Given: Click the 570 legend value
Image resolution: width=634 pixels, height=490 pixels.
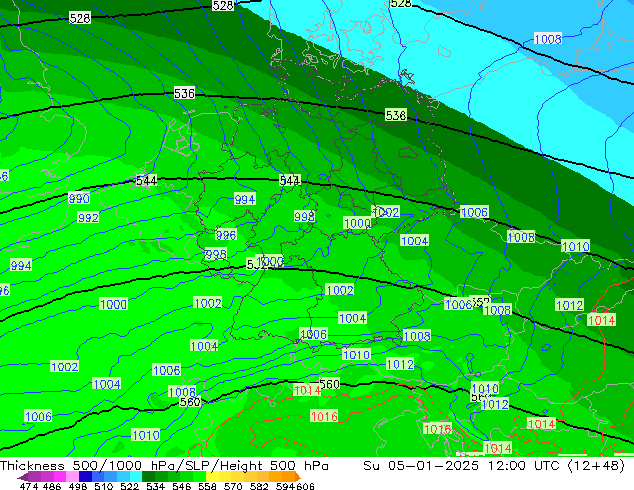Looking at the screenshot, I should pyautogui.click(x=233, y=486).
